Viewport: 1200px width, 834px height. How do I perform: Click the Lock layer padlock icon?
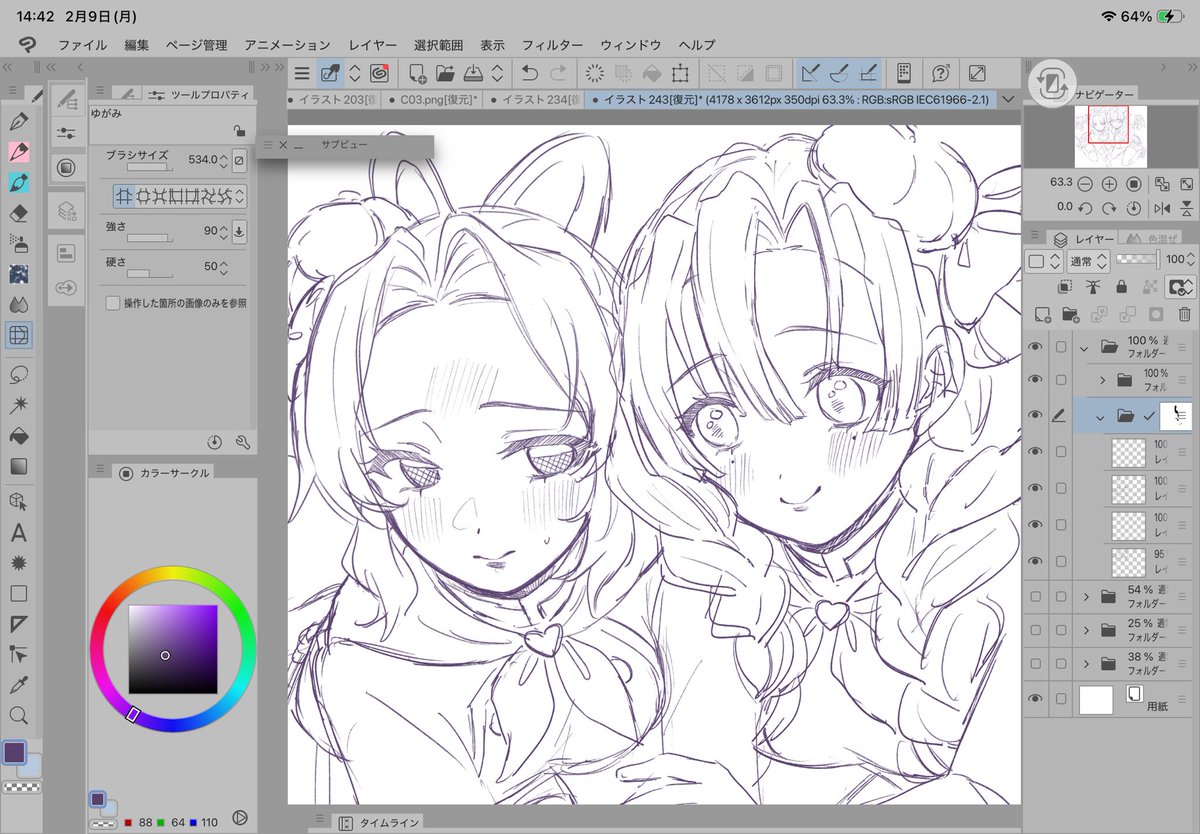point(1121,287)
